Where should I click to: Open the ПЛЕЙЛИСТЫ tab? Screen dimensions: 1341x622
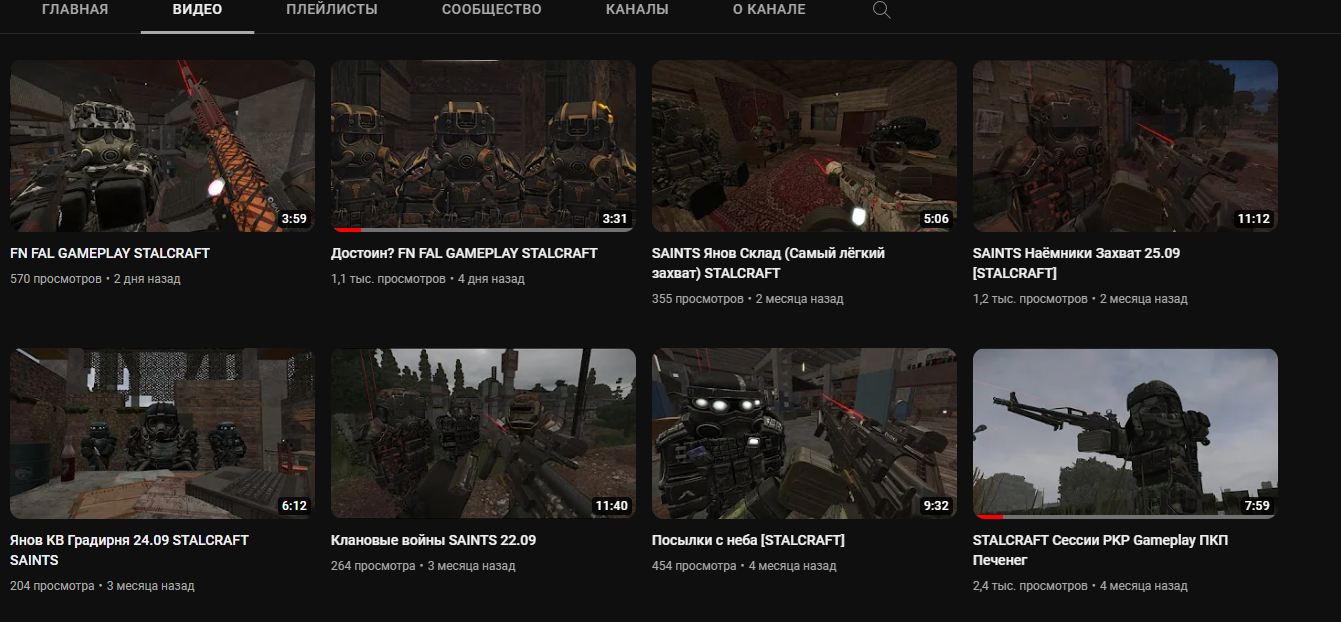(x=332, y=10)
